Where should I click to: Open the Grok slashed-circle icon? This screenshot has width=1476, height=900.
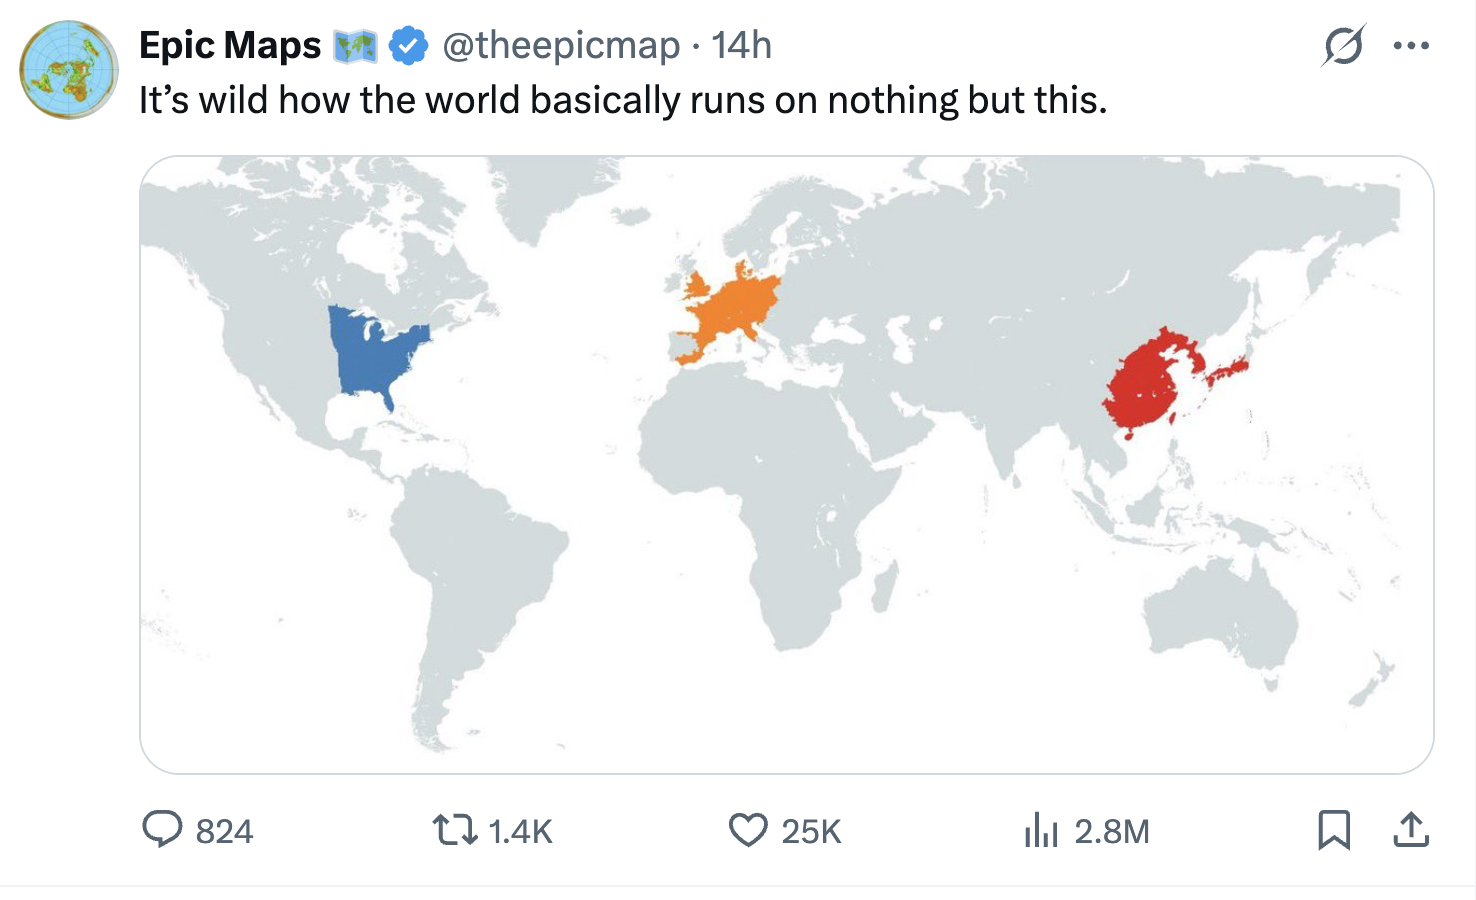(1343, 45)
